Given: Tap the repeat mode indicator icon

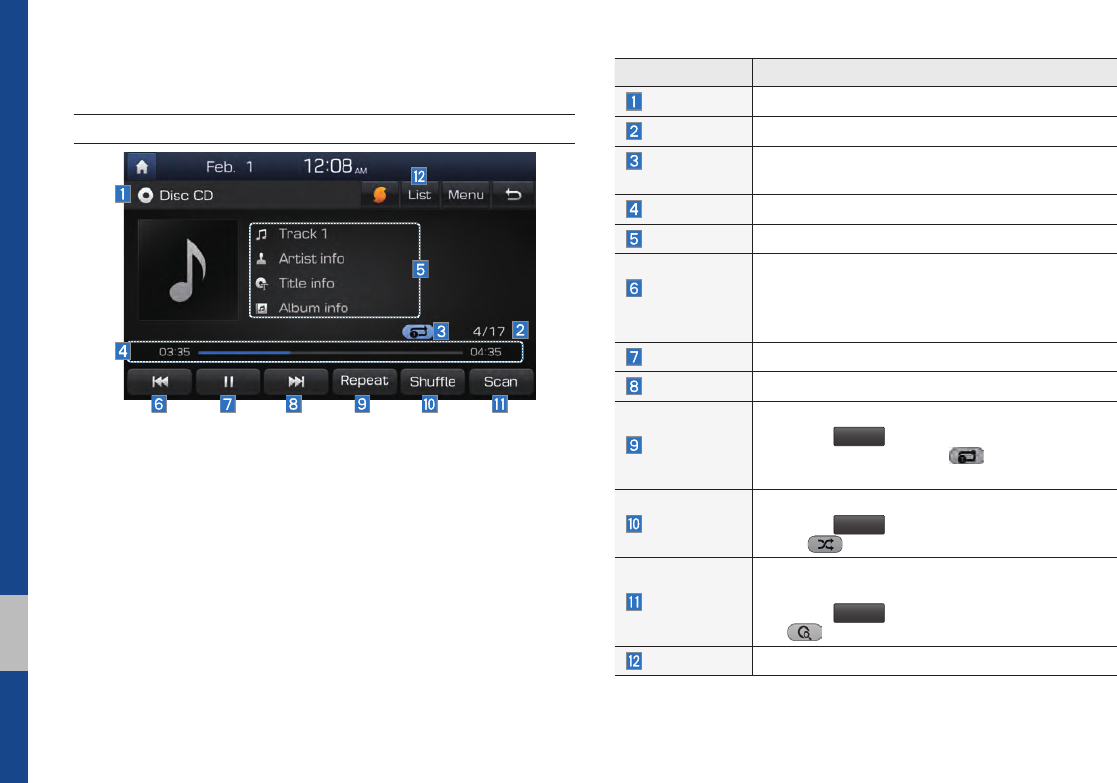Looking at the screenshot, I should [417, 331].
